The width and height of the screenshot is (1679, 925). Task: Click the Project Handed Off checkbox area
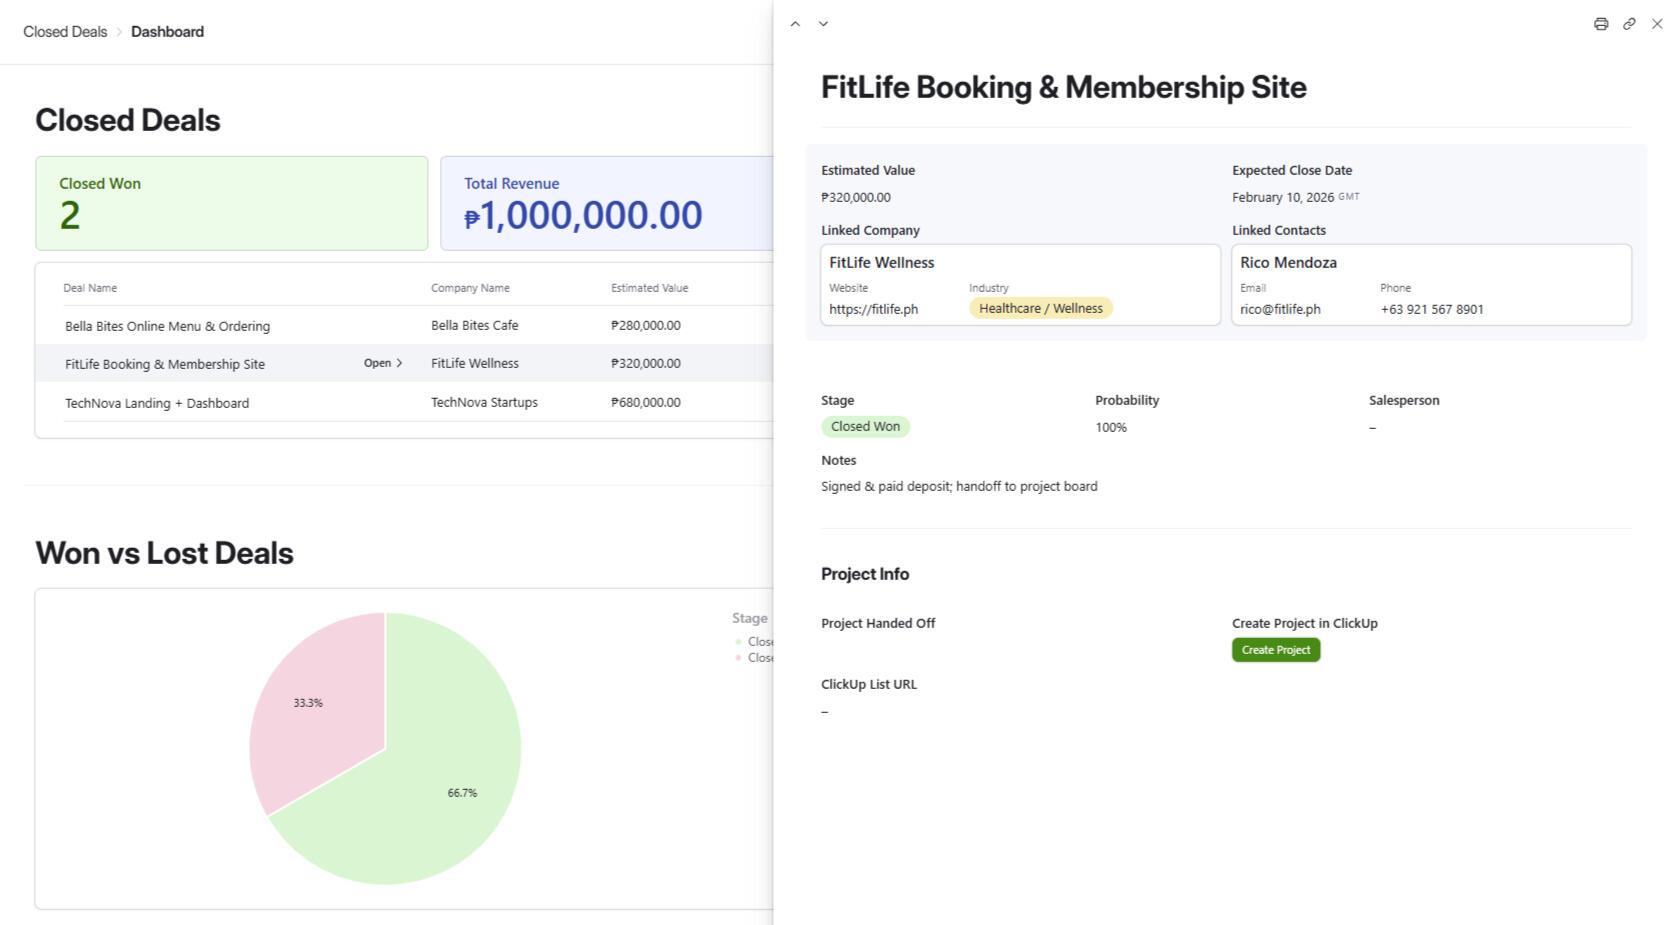click(1021, 650)
